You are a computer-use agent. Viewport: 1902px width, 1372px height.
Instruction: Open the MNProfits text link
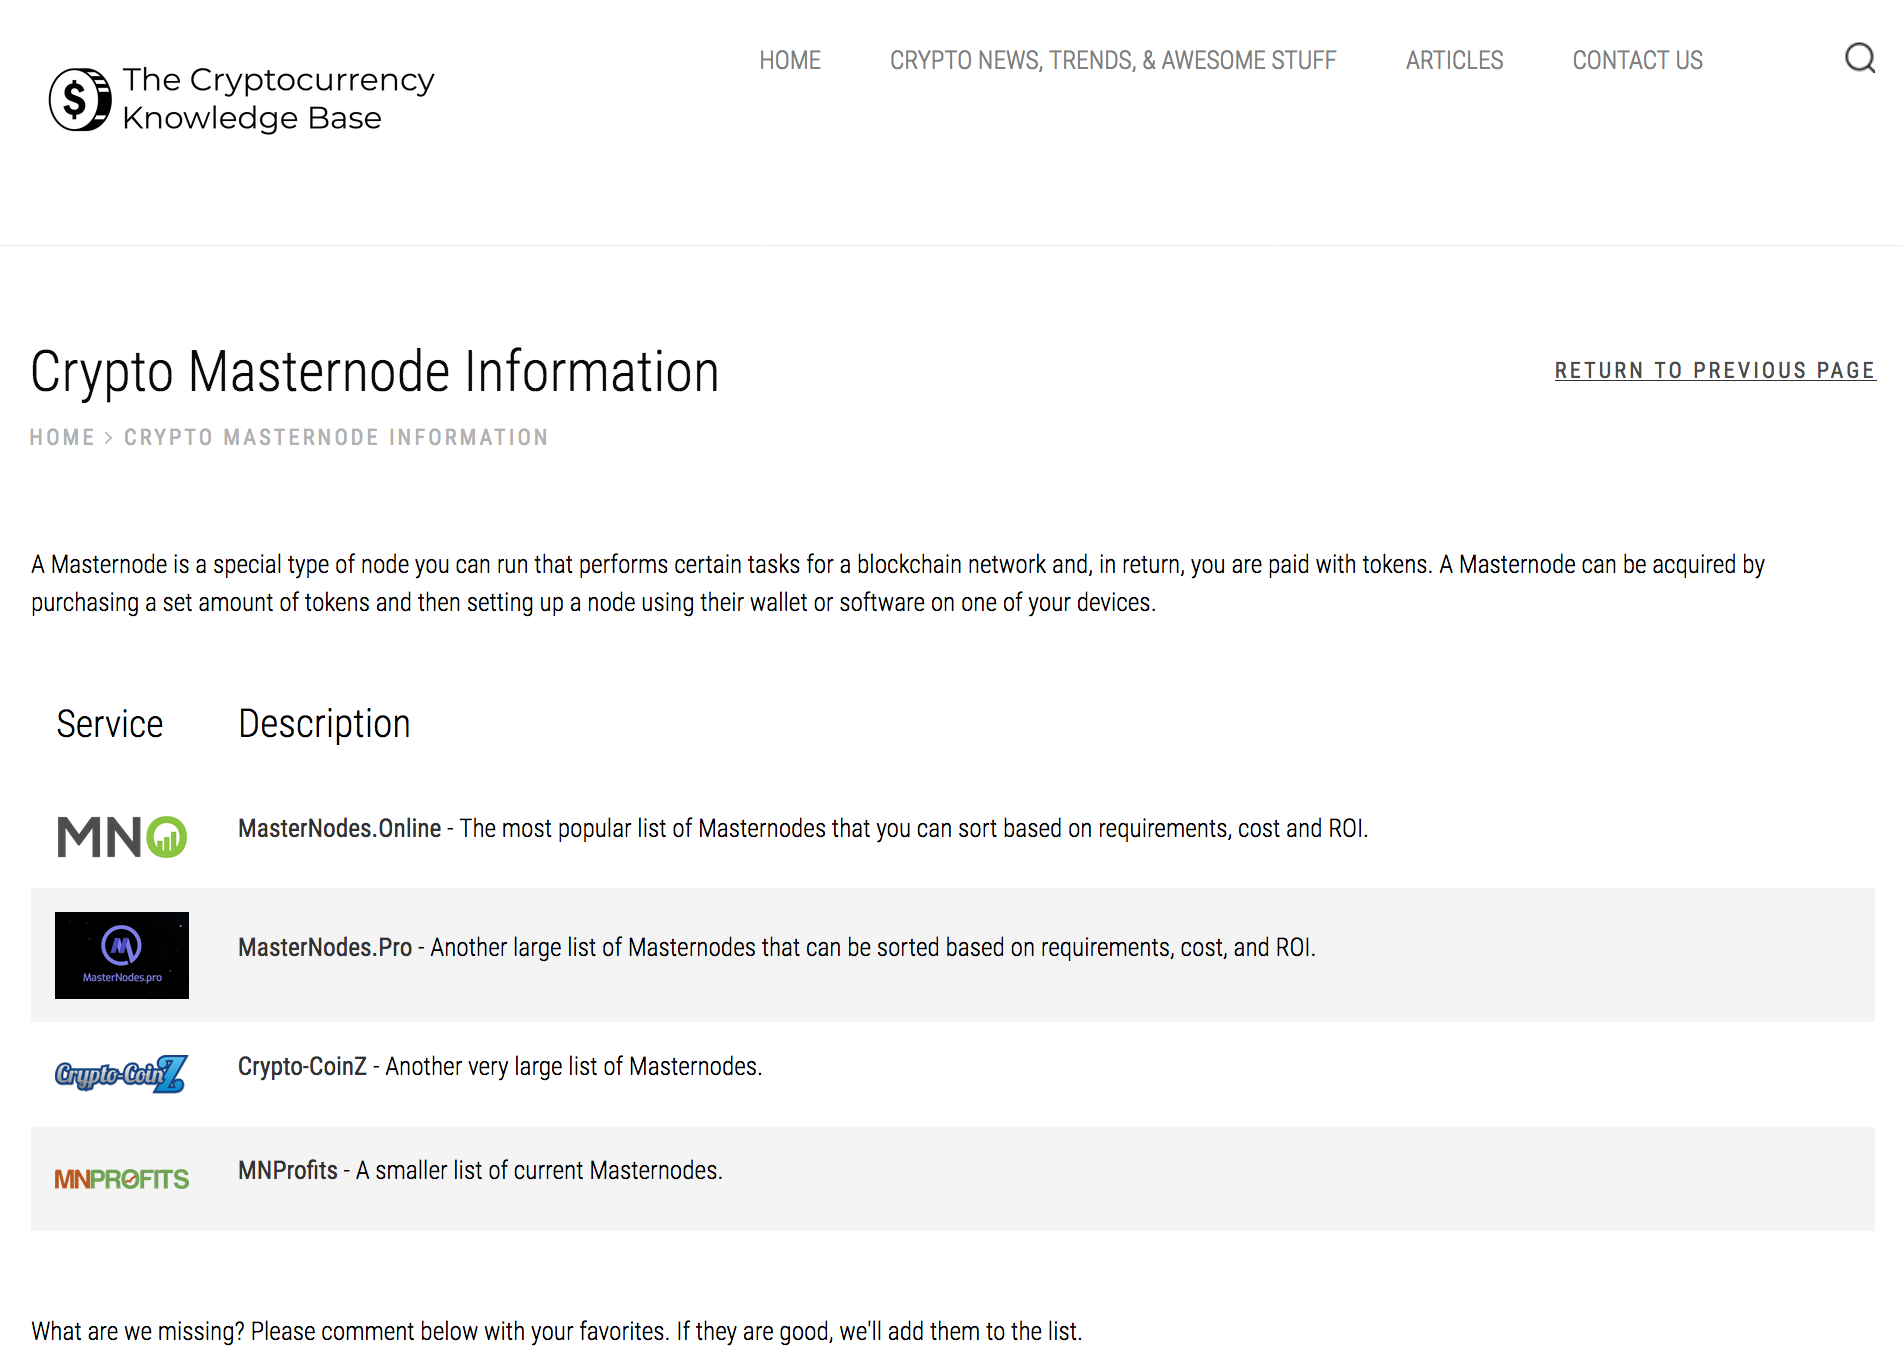coord(288,1169)
